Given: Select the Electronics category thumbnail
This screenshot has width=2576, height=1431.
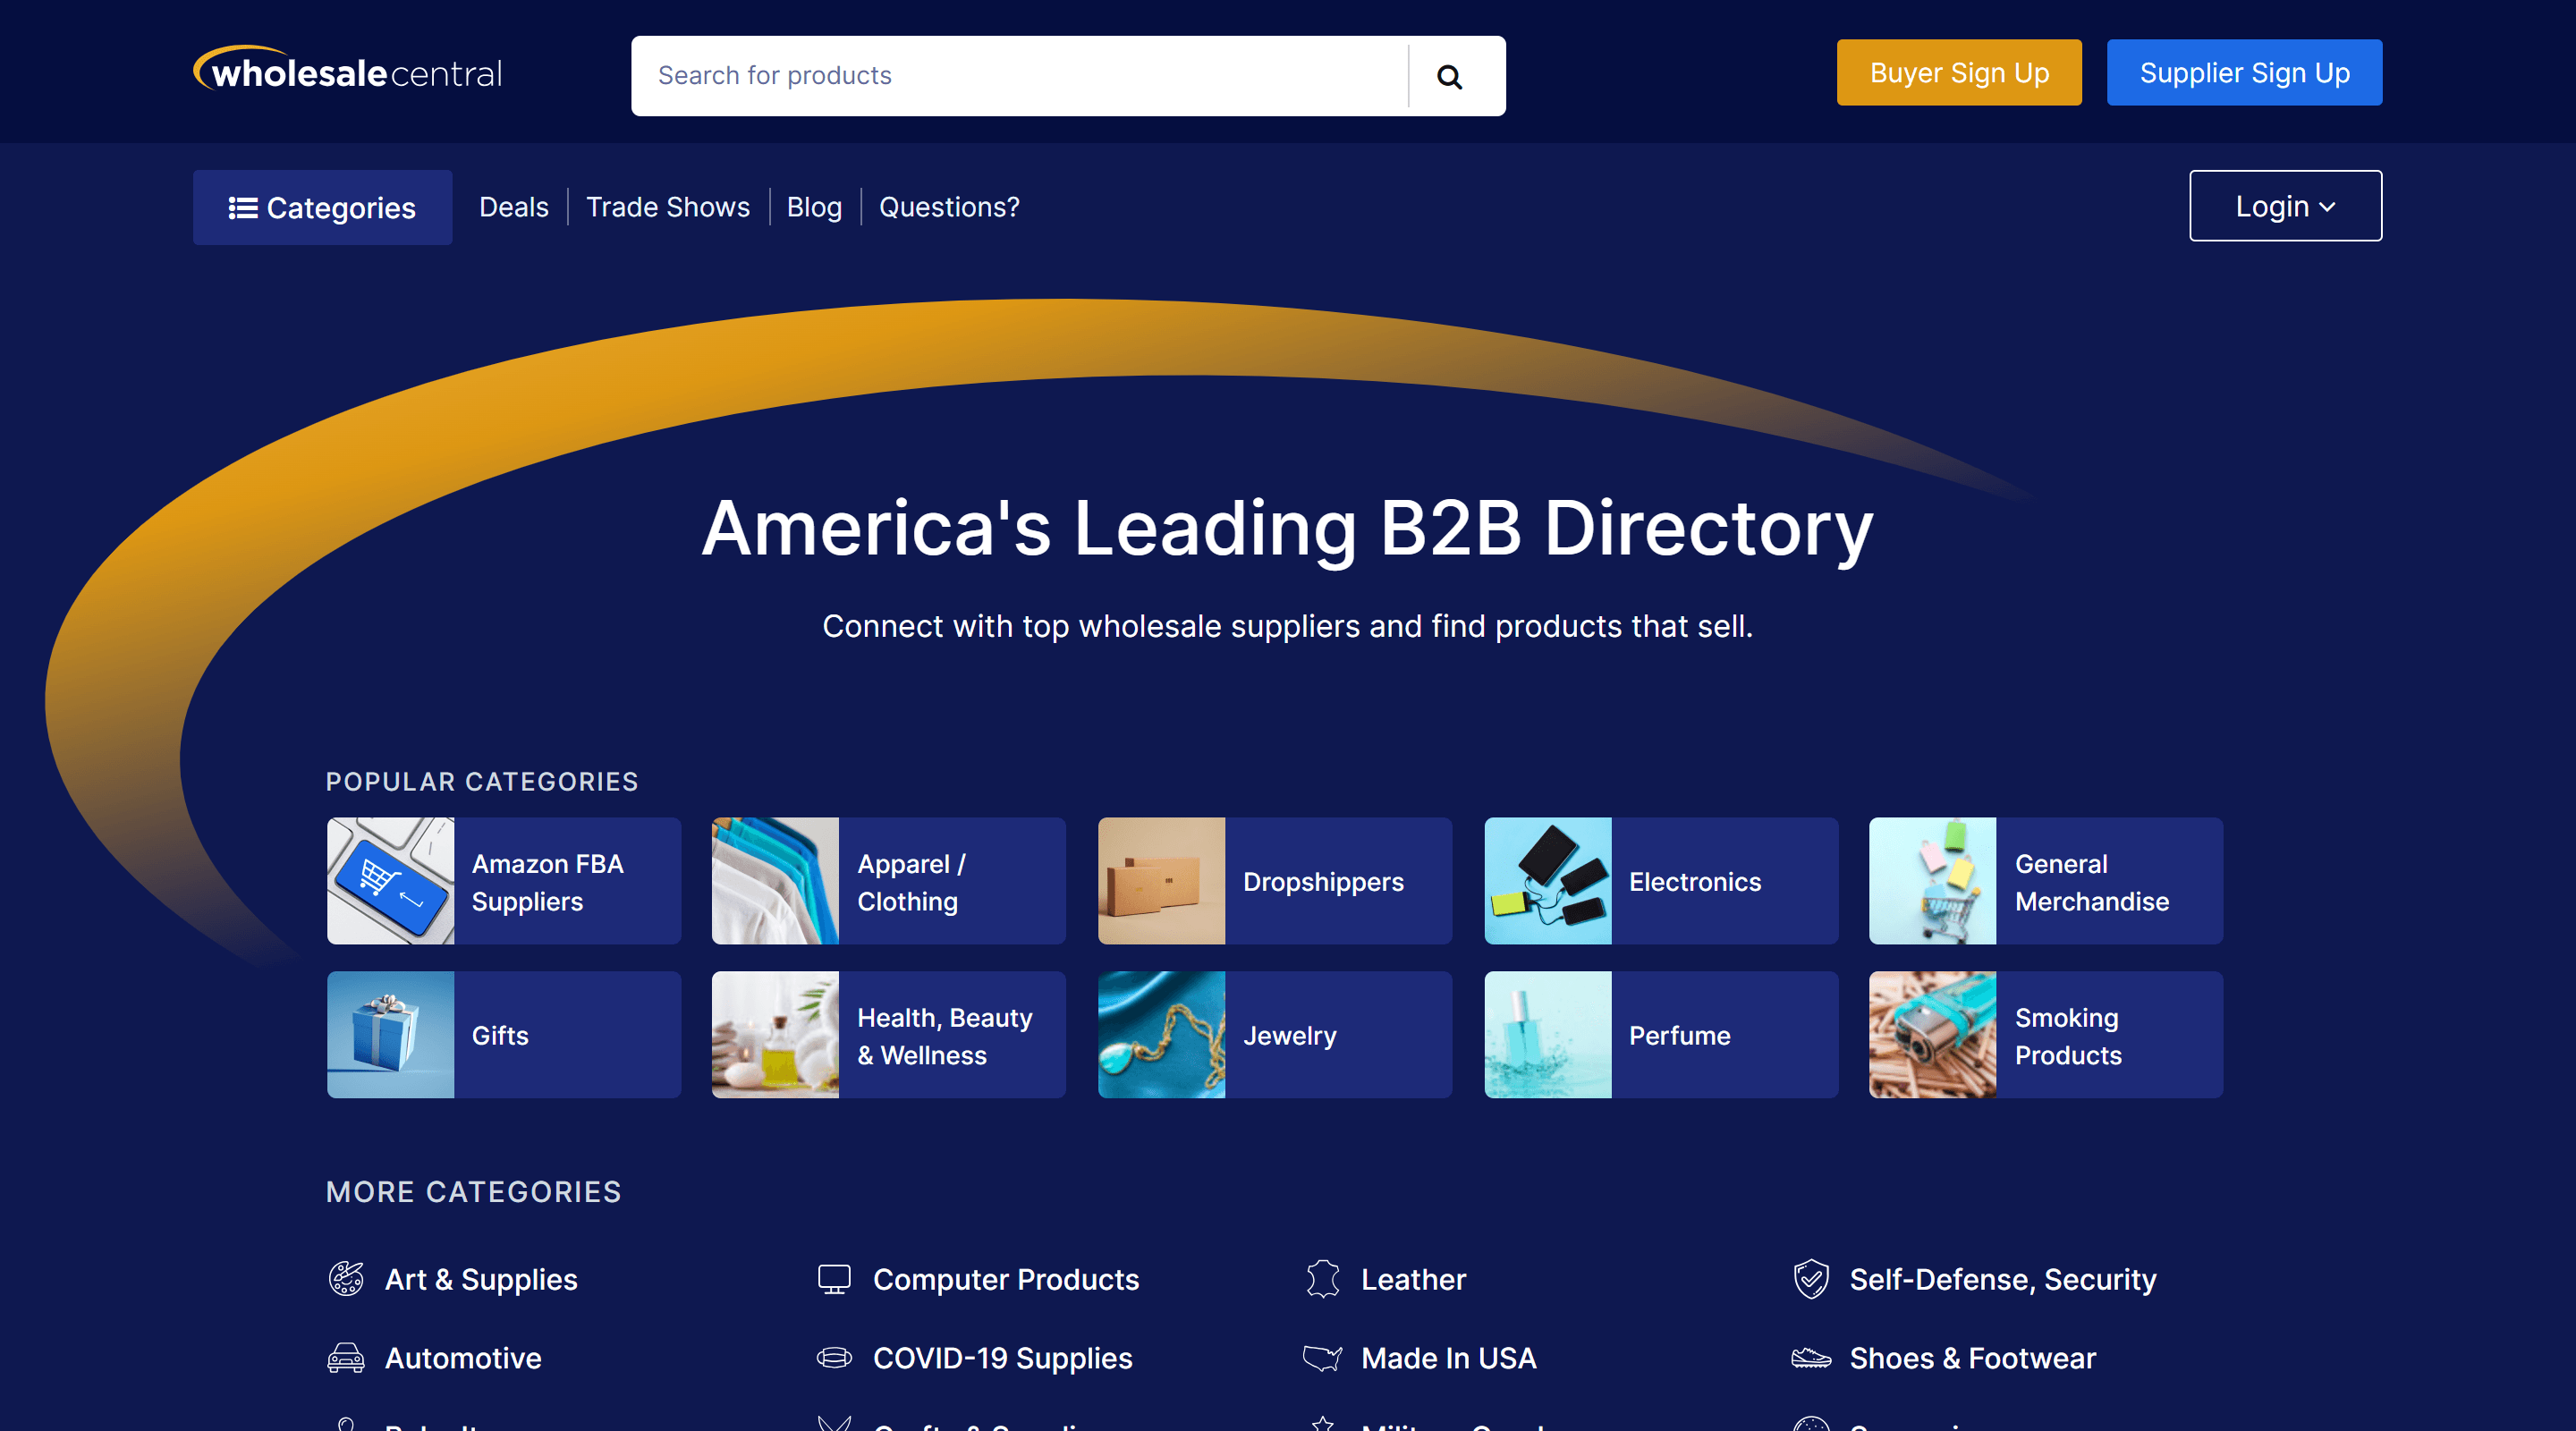Looking at the screenshot, I should (1547, 881).
